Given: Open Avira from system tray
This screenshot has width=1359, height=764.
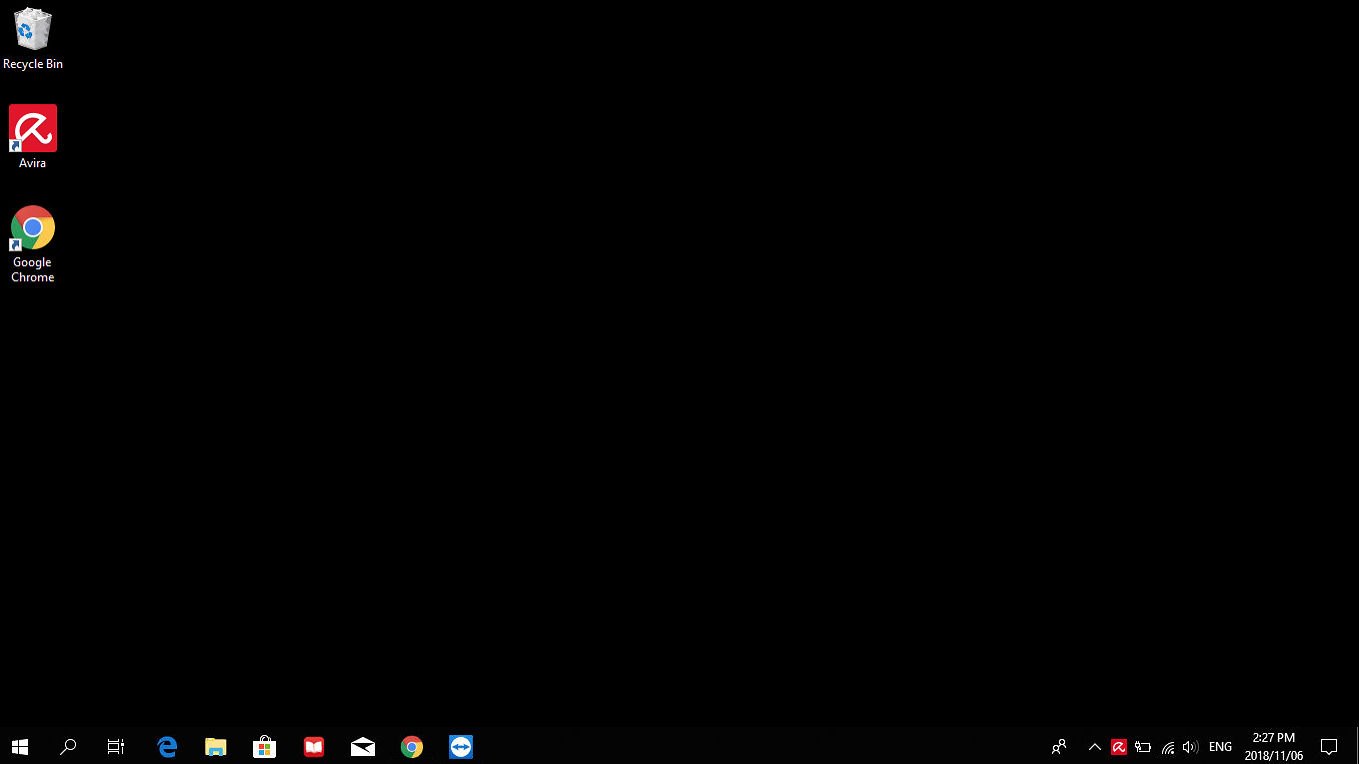Looking at the screenshot, I should click(1119, 747).
